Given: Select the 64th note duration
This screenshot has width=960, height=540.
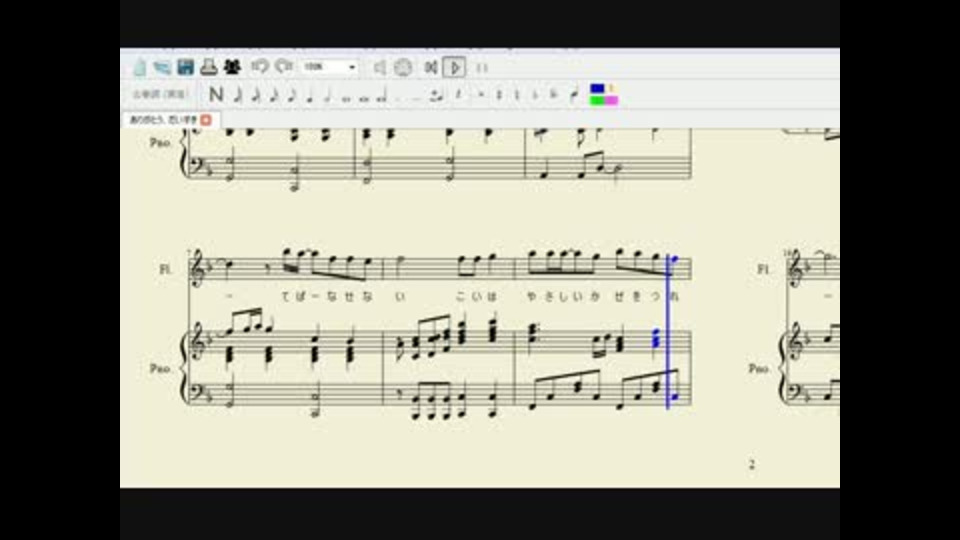Looking at the screenshot, I should 238,94.
